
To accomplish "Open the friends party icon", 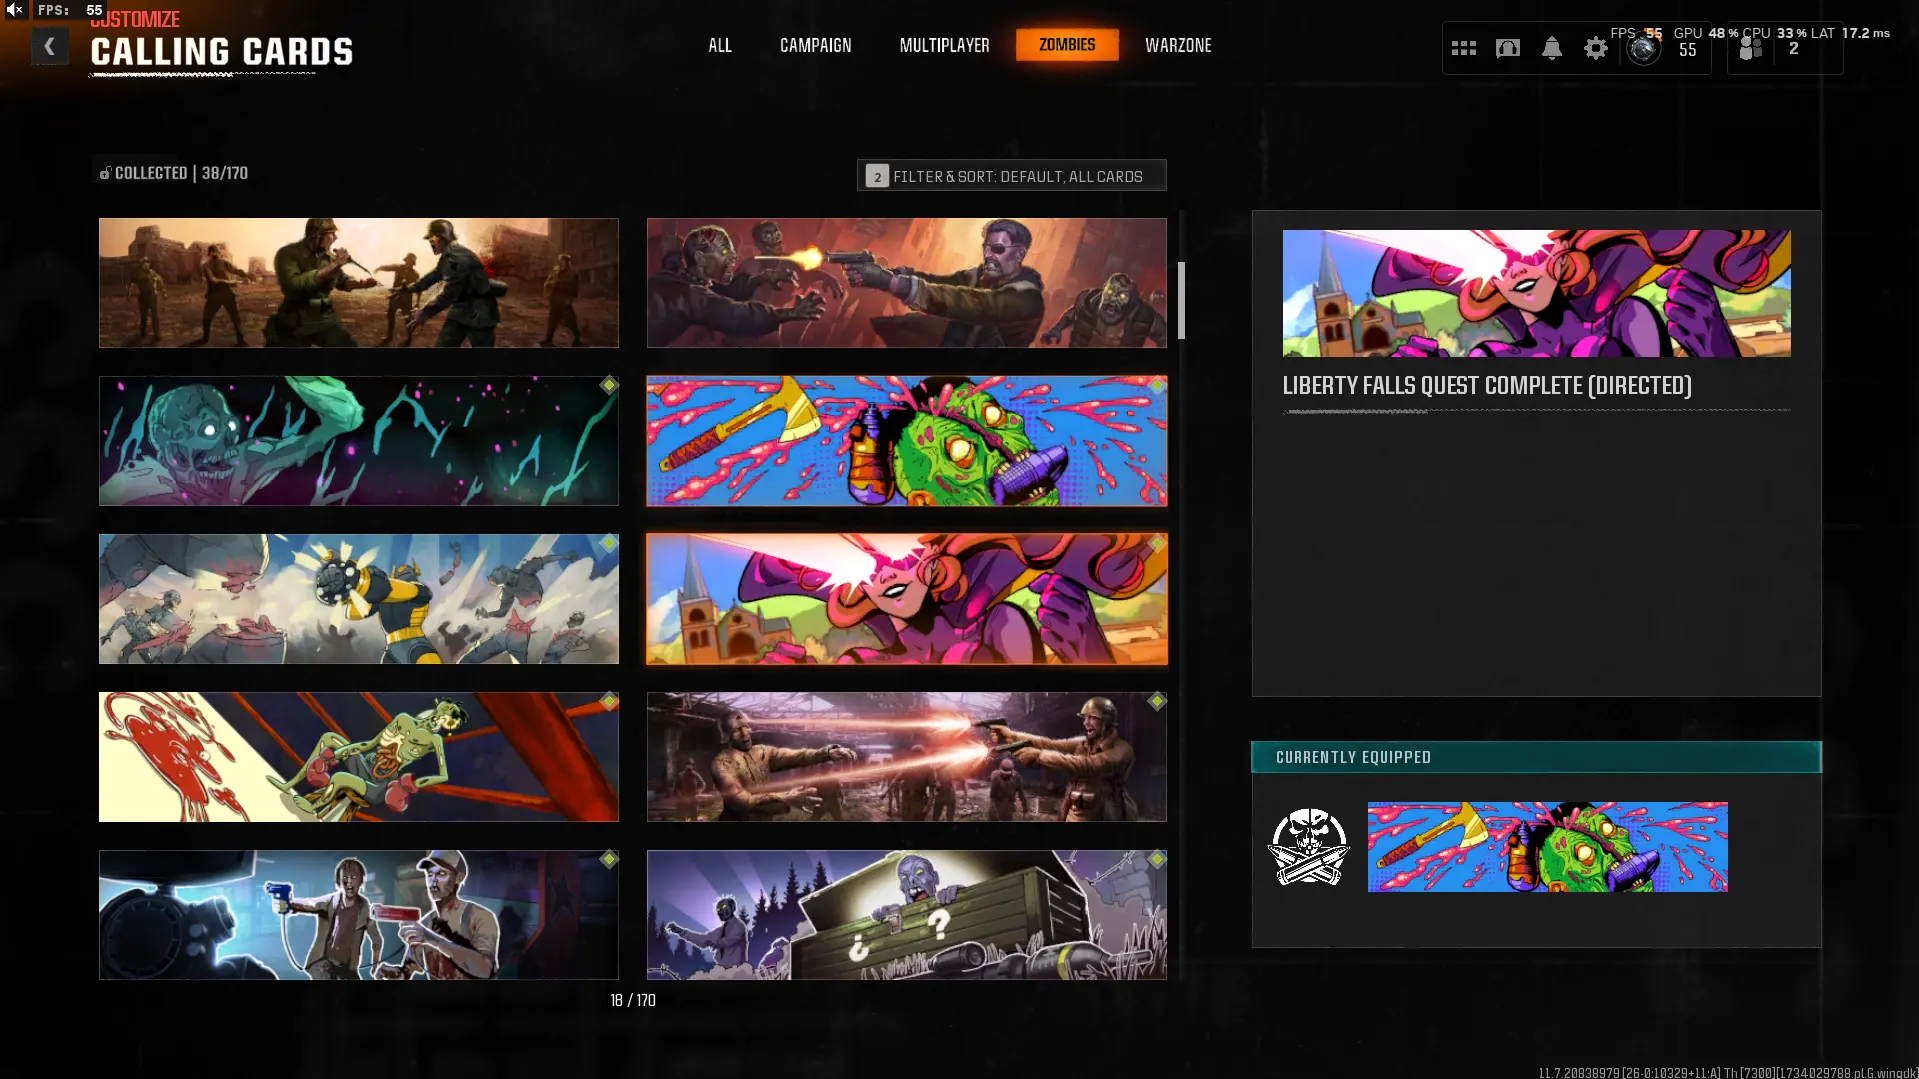I will click(1750, 49).
